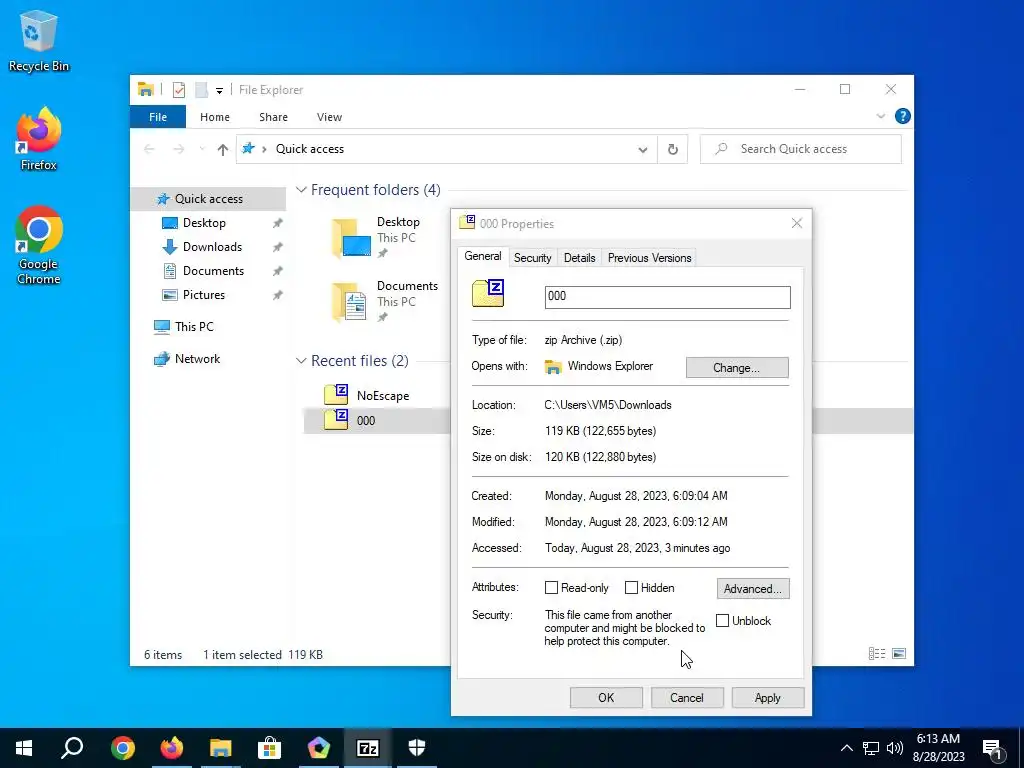This screenshot has height=768, width=1024.
Task: Open Microsoft Store from the taskbar
Action: point(270,748)
